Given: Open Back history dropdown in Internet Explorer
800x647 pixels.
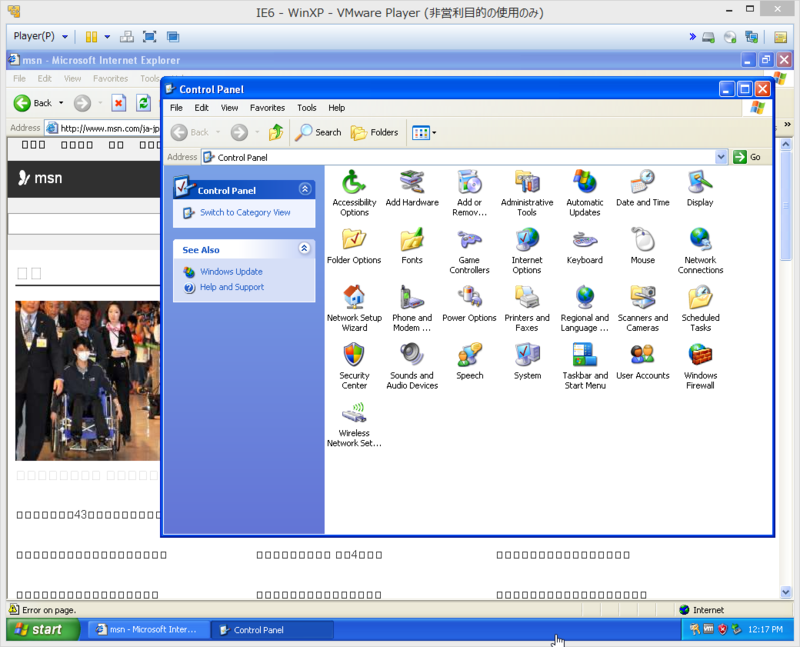Looking at the screenshot, I should point(61,103).
